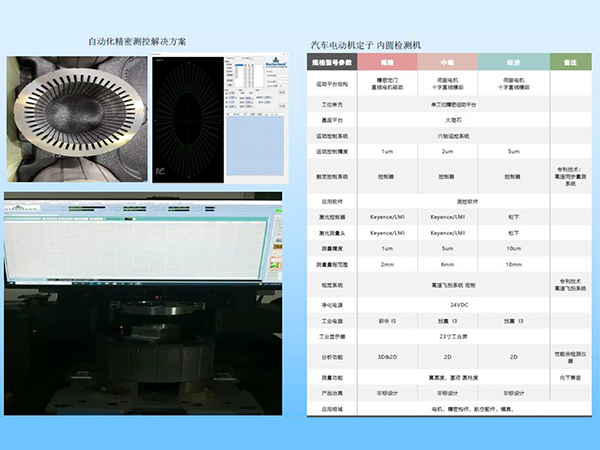The image size is (600, 450).
Task: Click the stator lamination photo
Action: (x=76, y=119)
